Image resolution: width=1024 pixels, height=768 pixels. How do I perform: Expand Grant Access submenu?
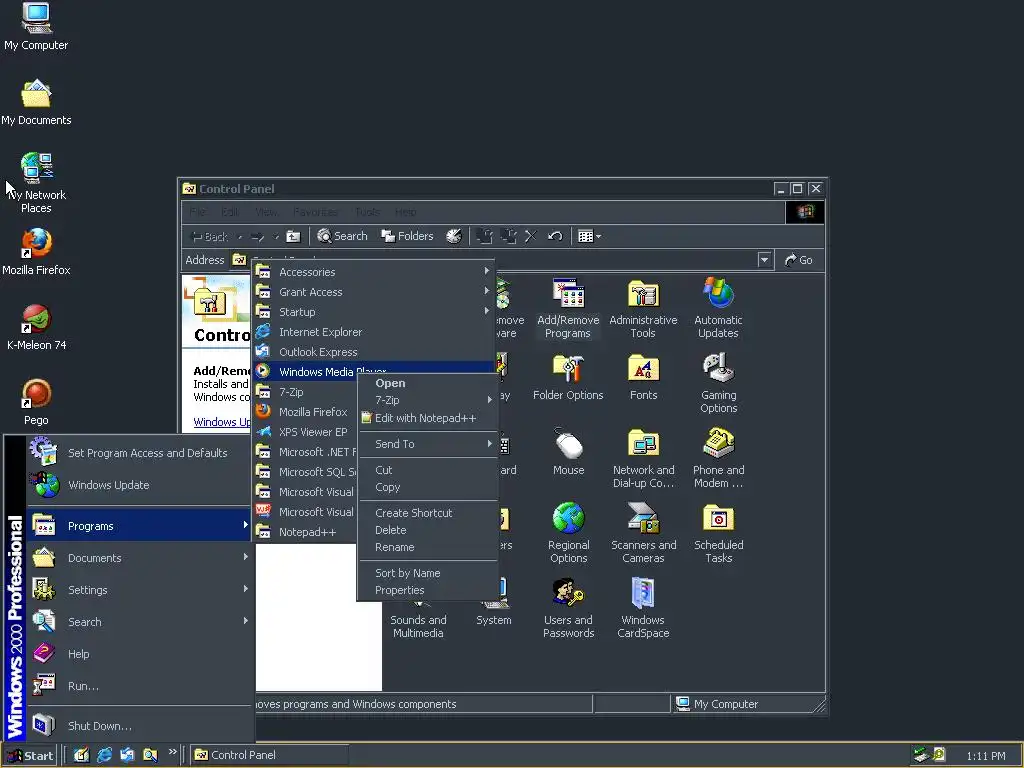click(x=374, y=292)
